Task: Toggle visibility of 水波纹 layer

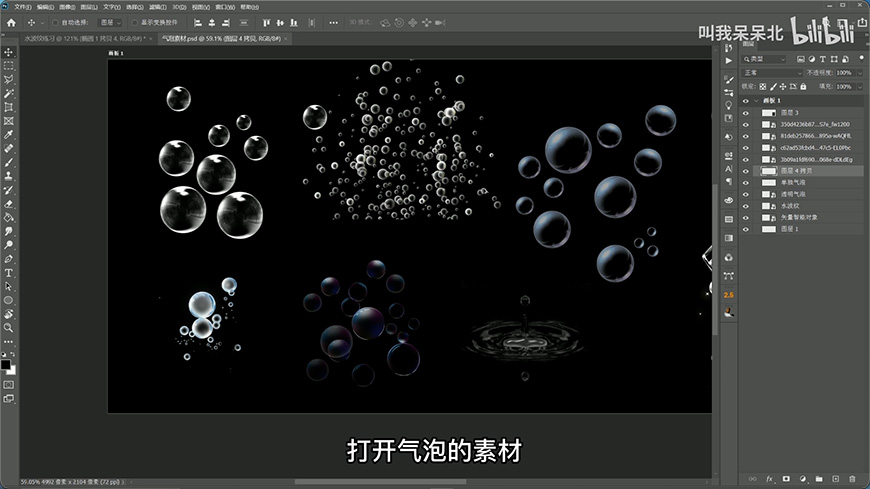Action: pyautogui.click(x=746, y=206)
